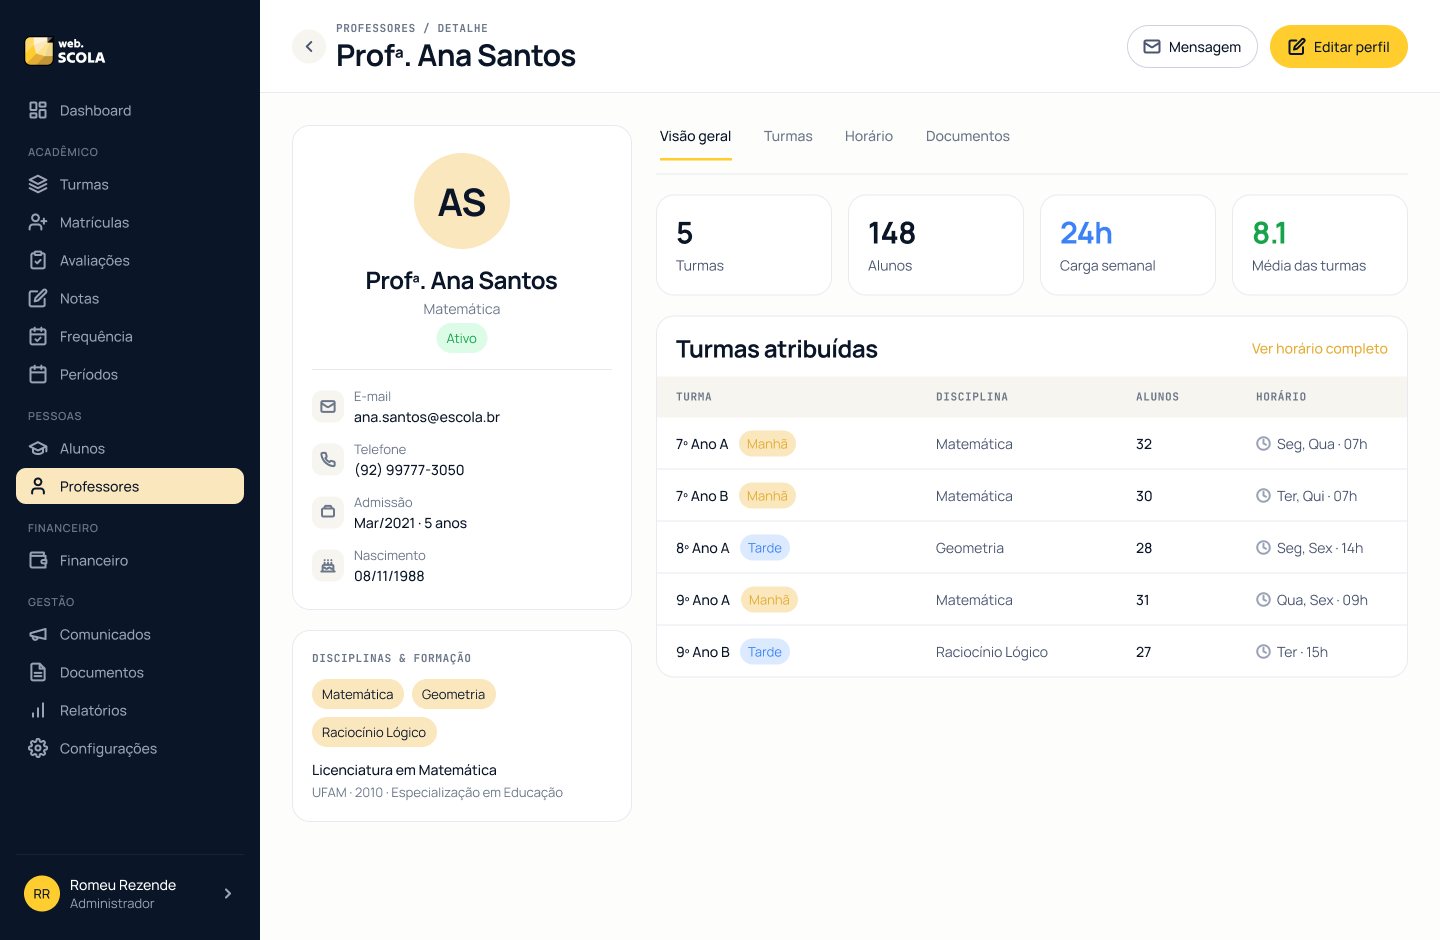
Task: Click the Frequência calendar-check icon
Action: [38, 336]
